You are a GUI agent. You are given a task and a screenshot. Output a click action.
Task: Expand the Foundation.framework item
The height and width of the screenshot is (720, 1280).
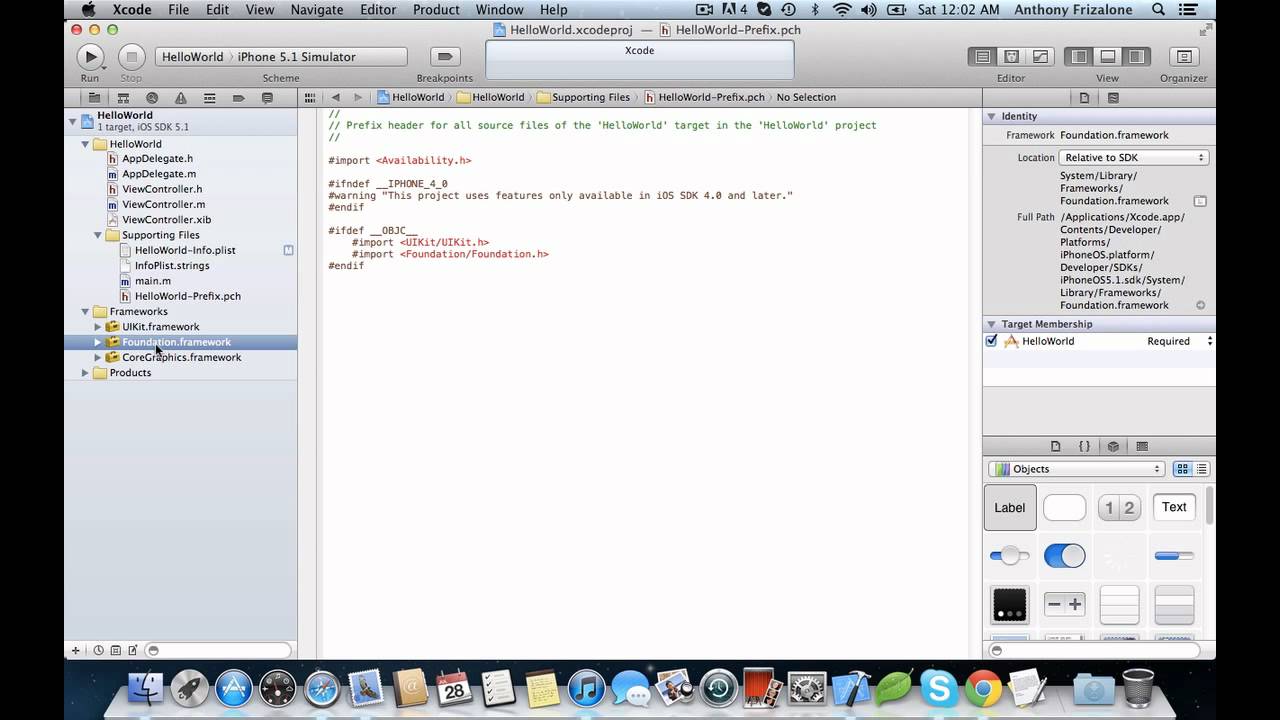pyautogui.click(x=97, y=342)
